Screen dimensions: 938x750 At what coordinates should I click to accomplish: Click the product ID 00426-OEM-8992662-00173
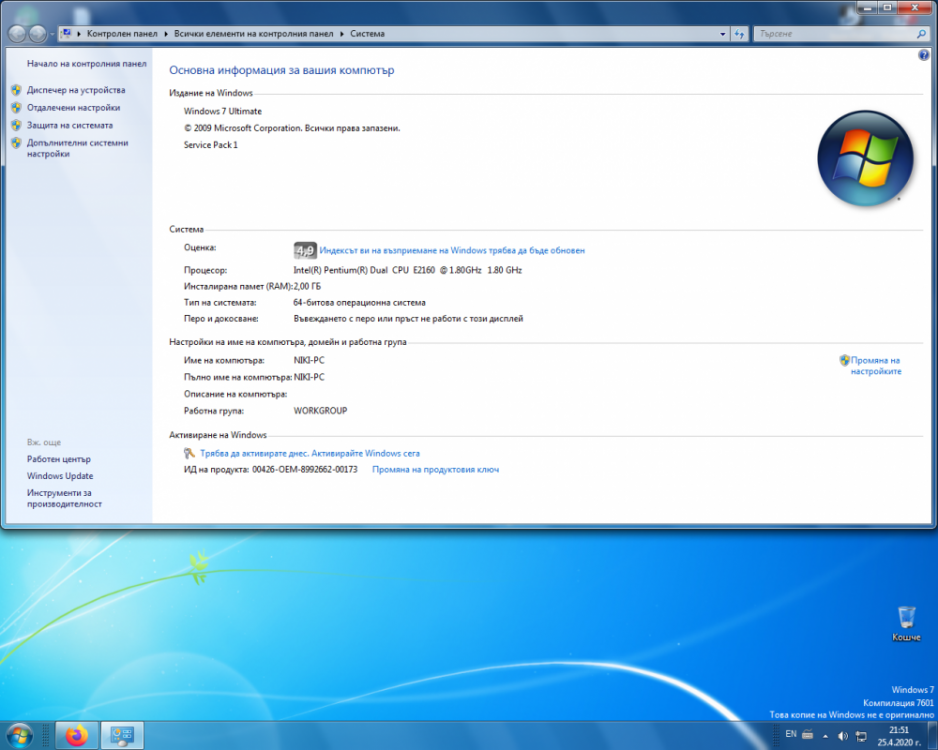point(304,469)
